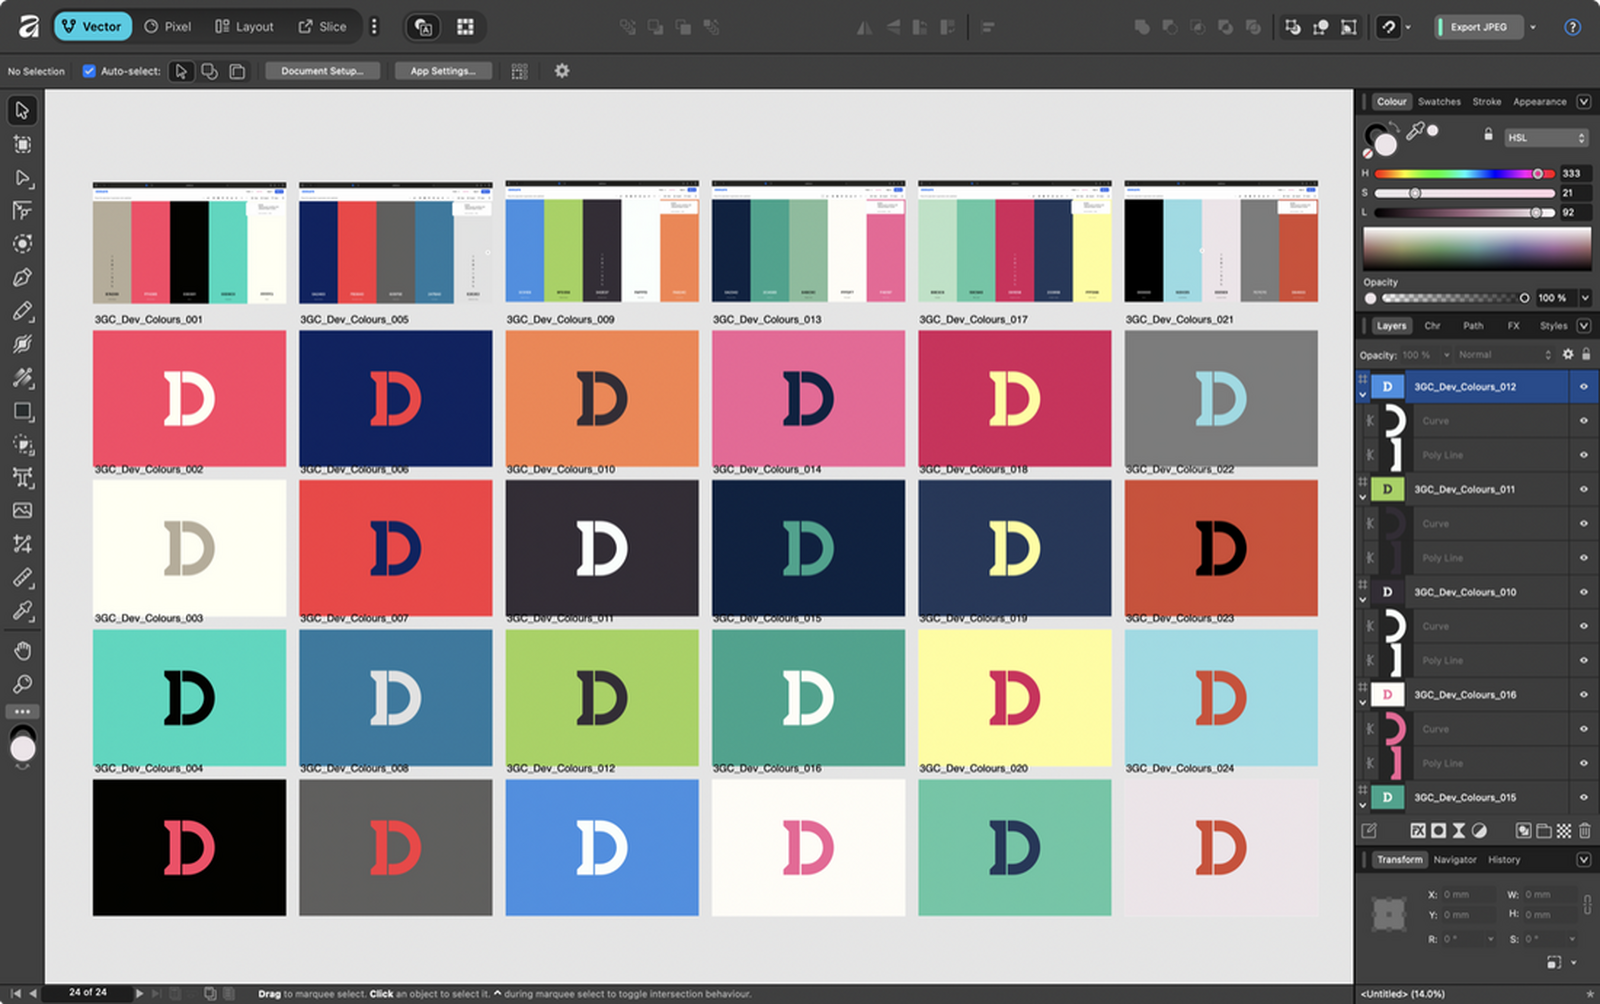Collapse the 3GC_Dev_Colours_011 layer group
Image resolution: width=1600 pixels, height=1004 pixels.
[1362, 497]
